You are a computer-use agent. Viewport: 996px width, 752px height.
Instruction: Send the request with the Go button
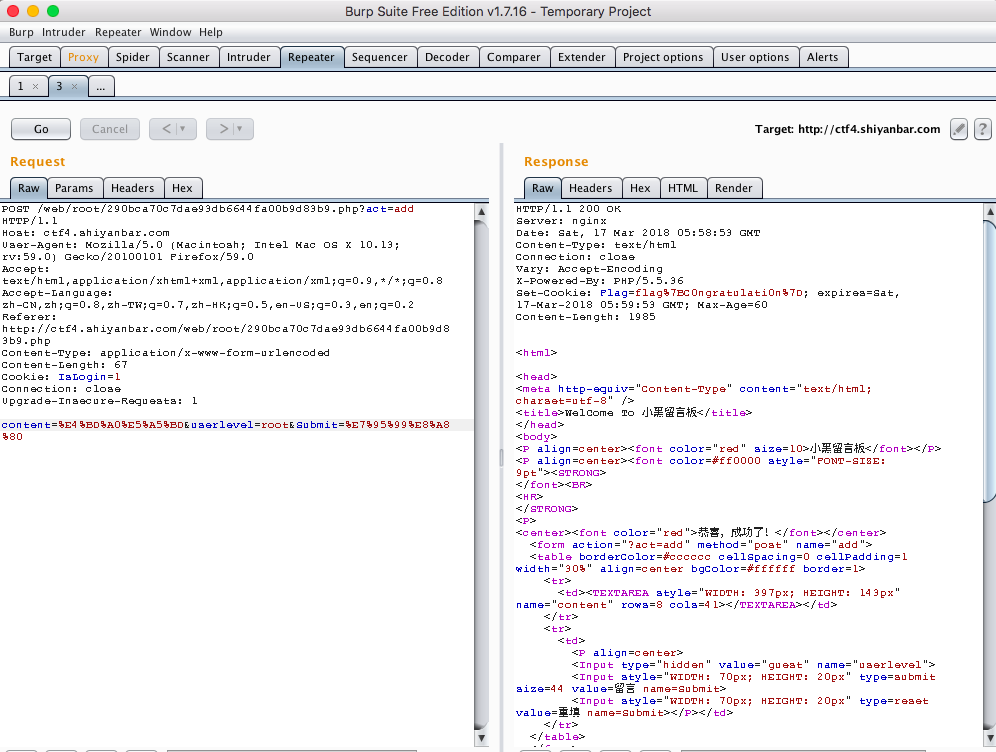pyautogui.click(x=41, y=129)
